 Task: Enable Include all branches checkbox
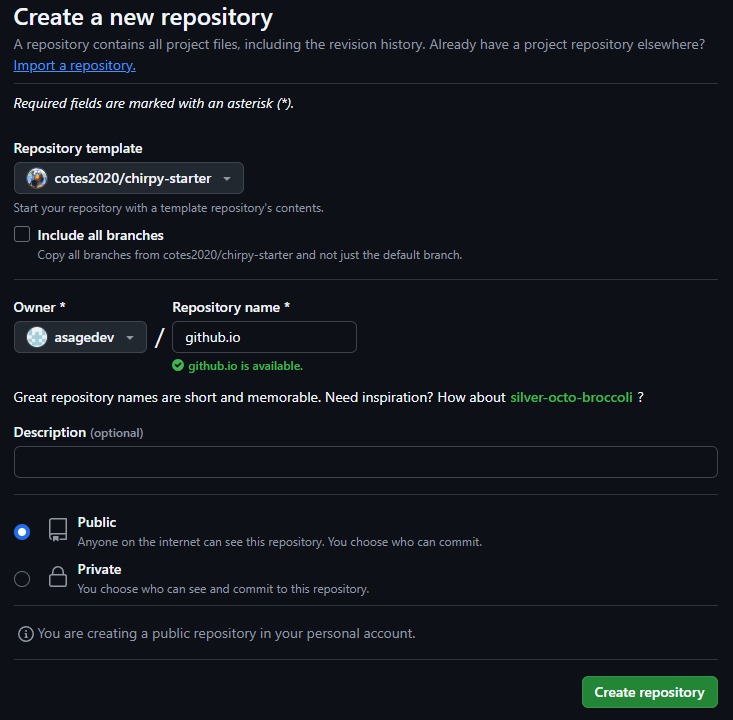pos(22,234)
